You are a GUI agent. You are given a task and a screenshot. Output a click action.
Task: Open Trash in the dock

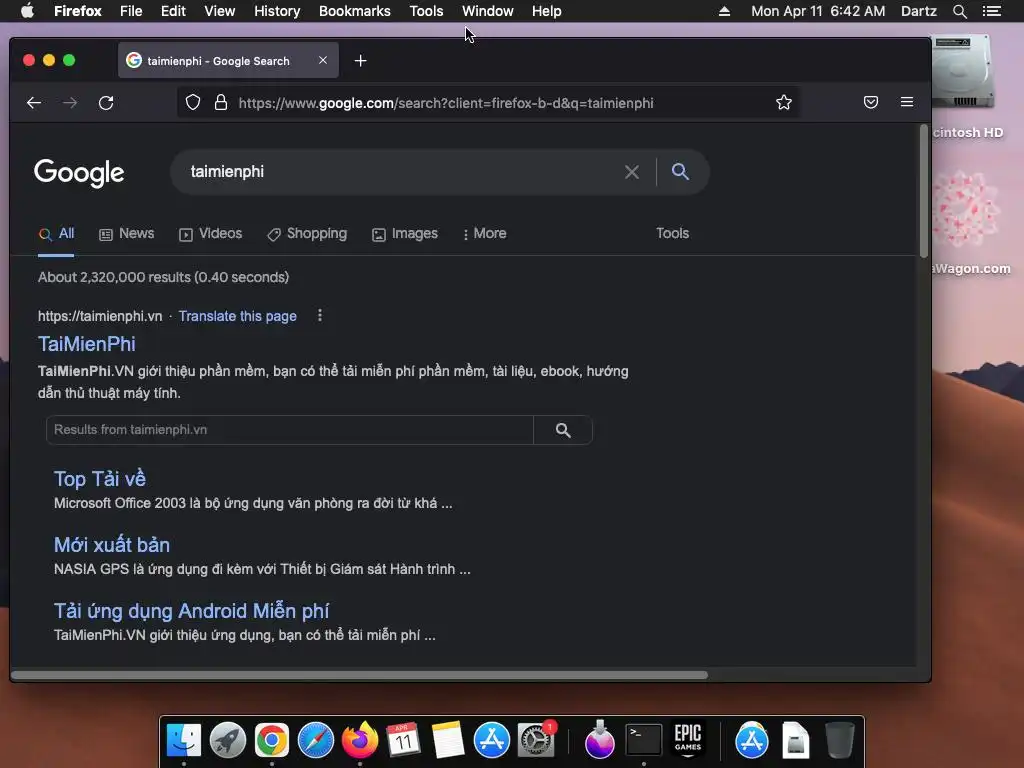pyautogui.click(x=839, y=741)
